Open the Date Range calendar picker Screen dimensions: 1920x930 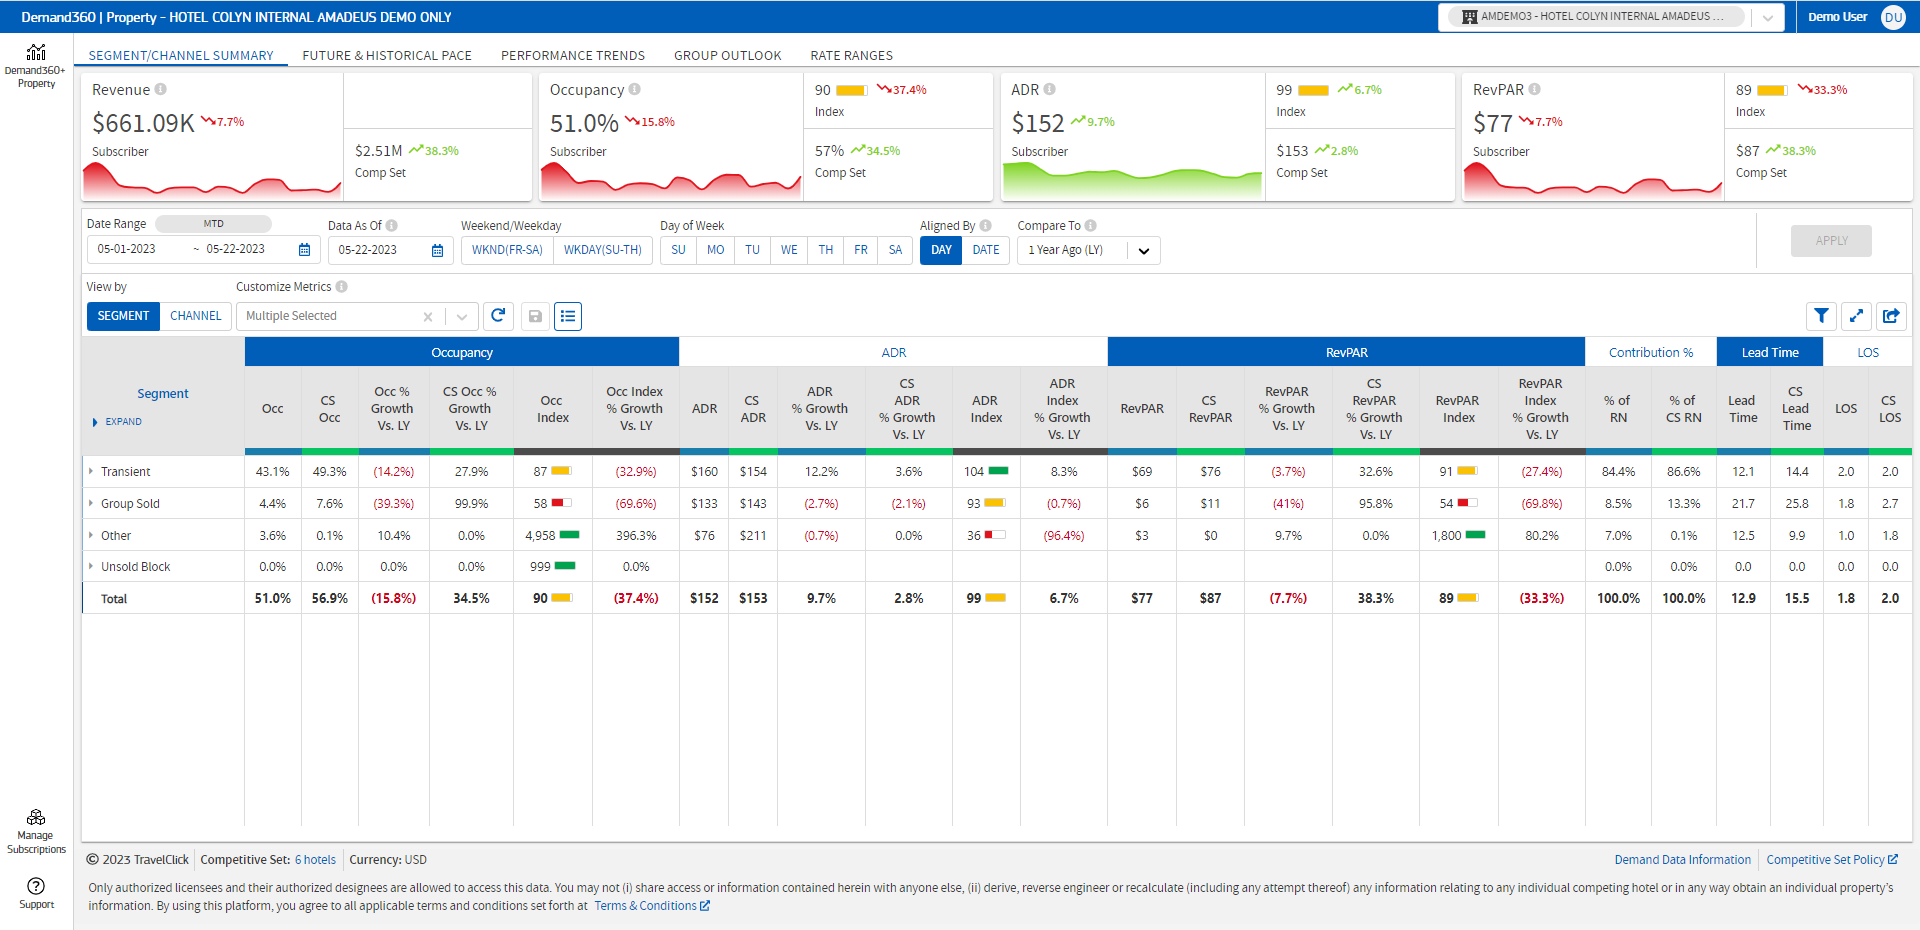304,250
